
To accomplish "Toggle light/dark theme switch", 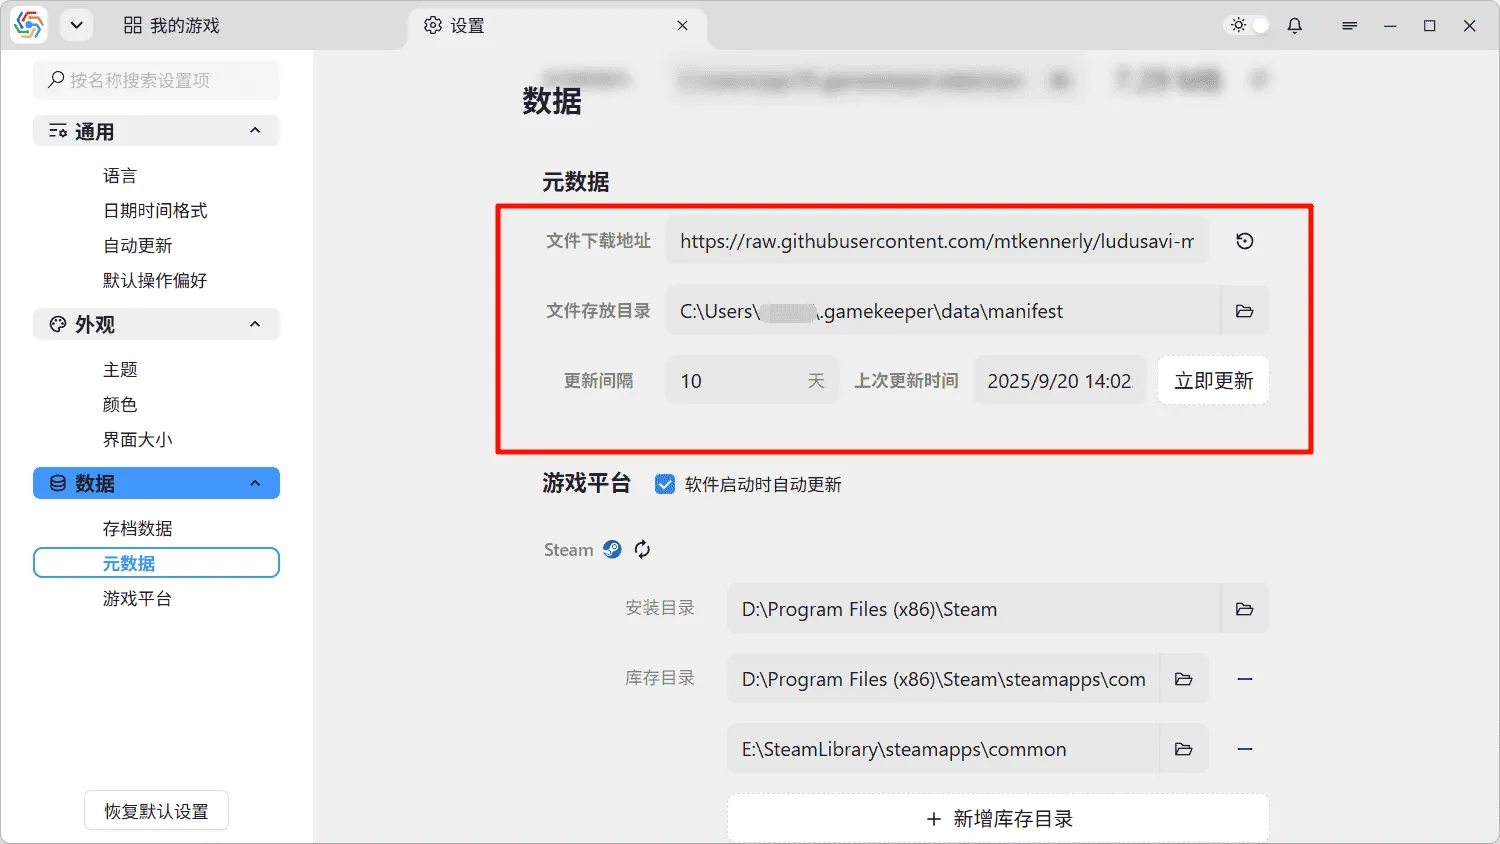I will pos(1248,26).
